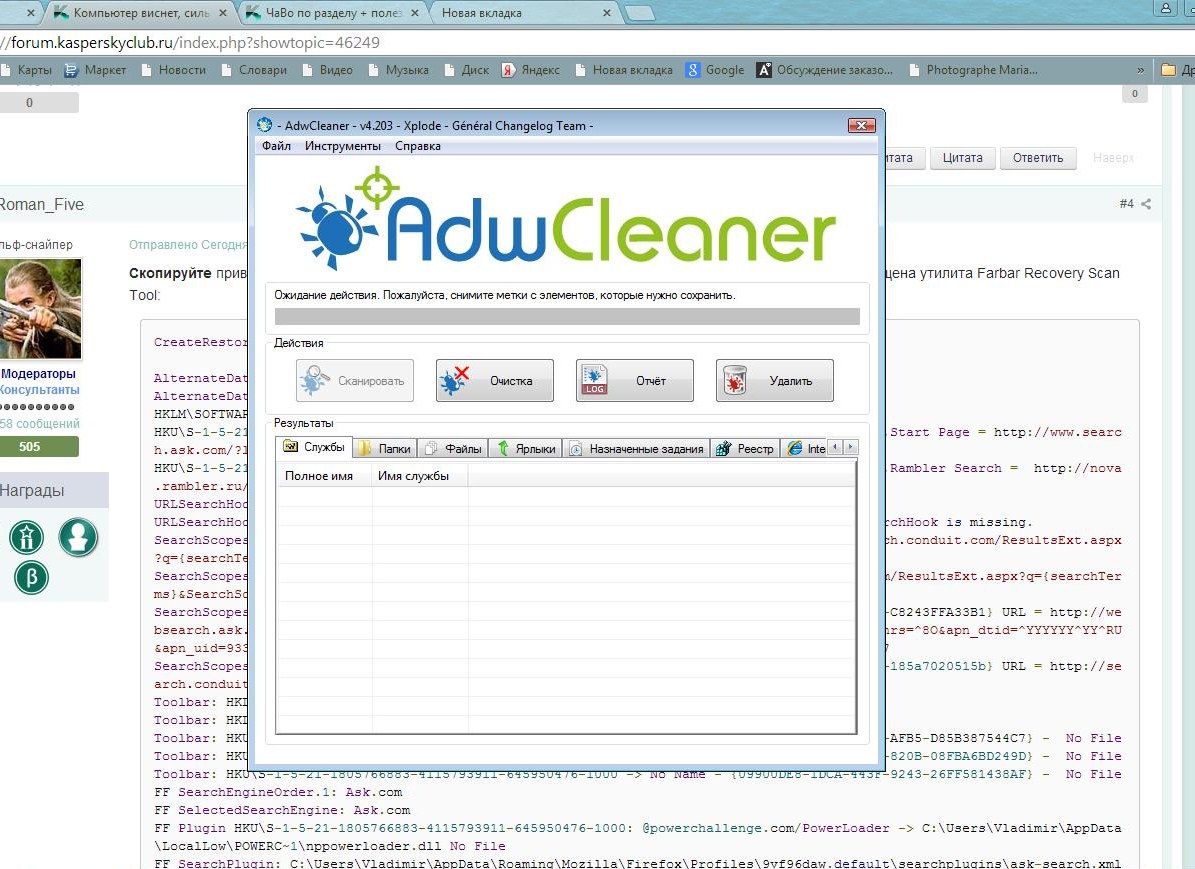The image size is (1195, 869).
Task: Start scan with Сканировать button
Action: 354,380
